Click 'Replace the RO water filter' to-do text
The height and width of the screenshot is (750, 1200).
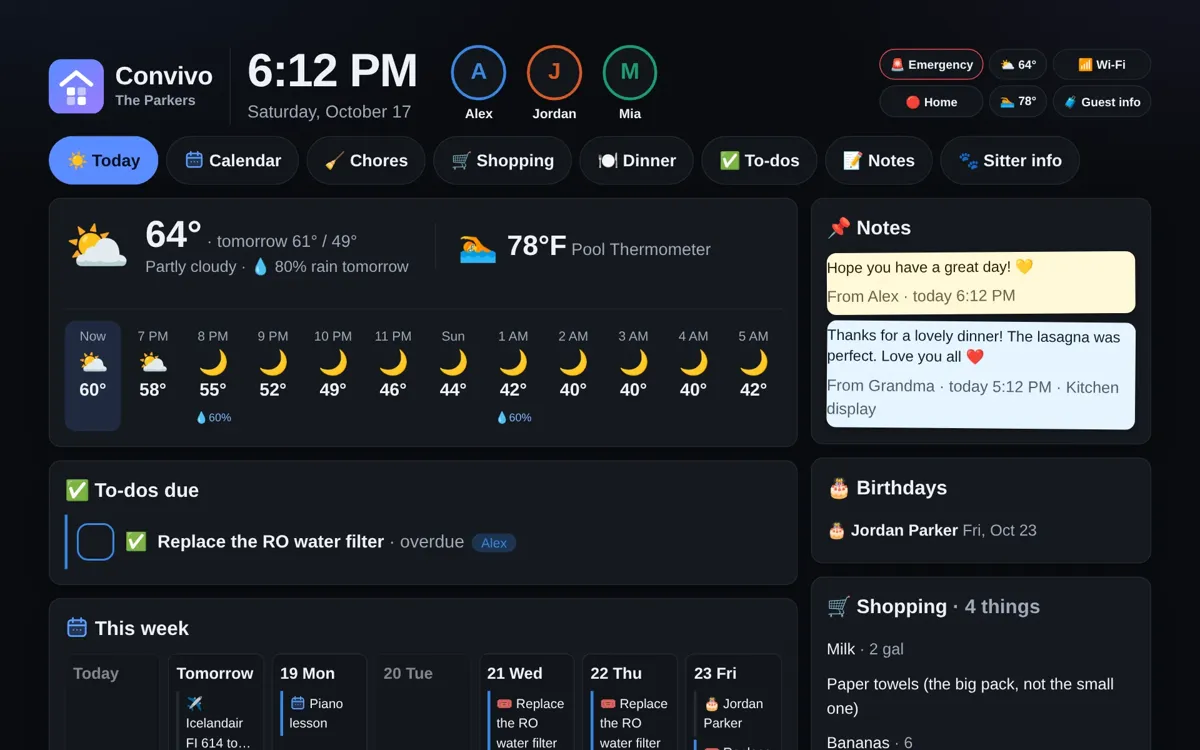click(270, 542)
